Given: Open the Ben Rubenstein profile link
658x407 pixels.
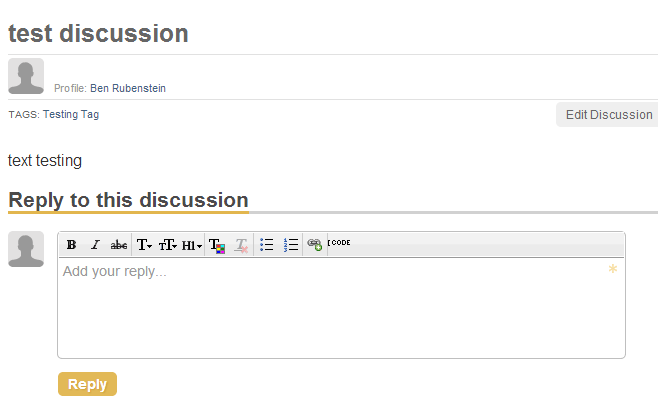Looking at the screenshot, I should pos(128,88).
